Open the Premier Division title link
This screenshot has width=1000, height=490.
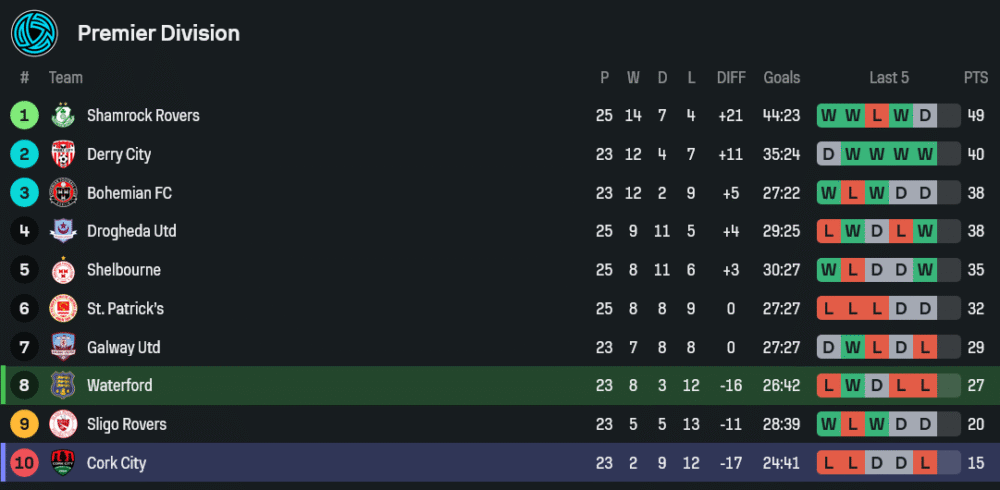tap(159, 33)
